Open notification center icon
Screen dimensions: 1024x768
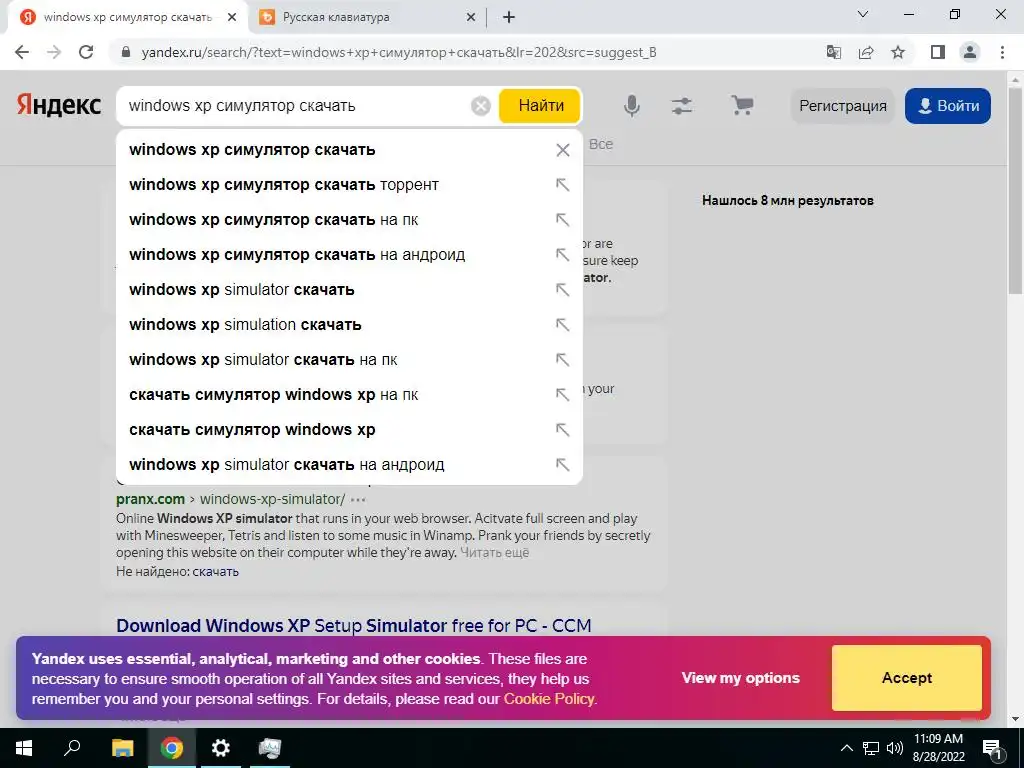[992, 748]
